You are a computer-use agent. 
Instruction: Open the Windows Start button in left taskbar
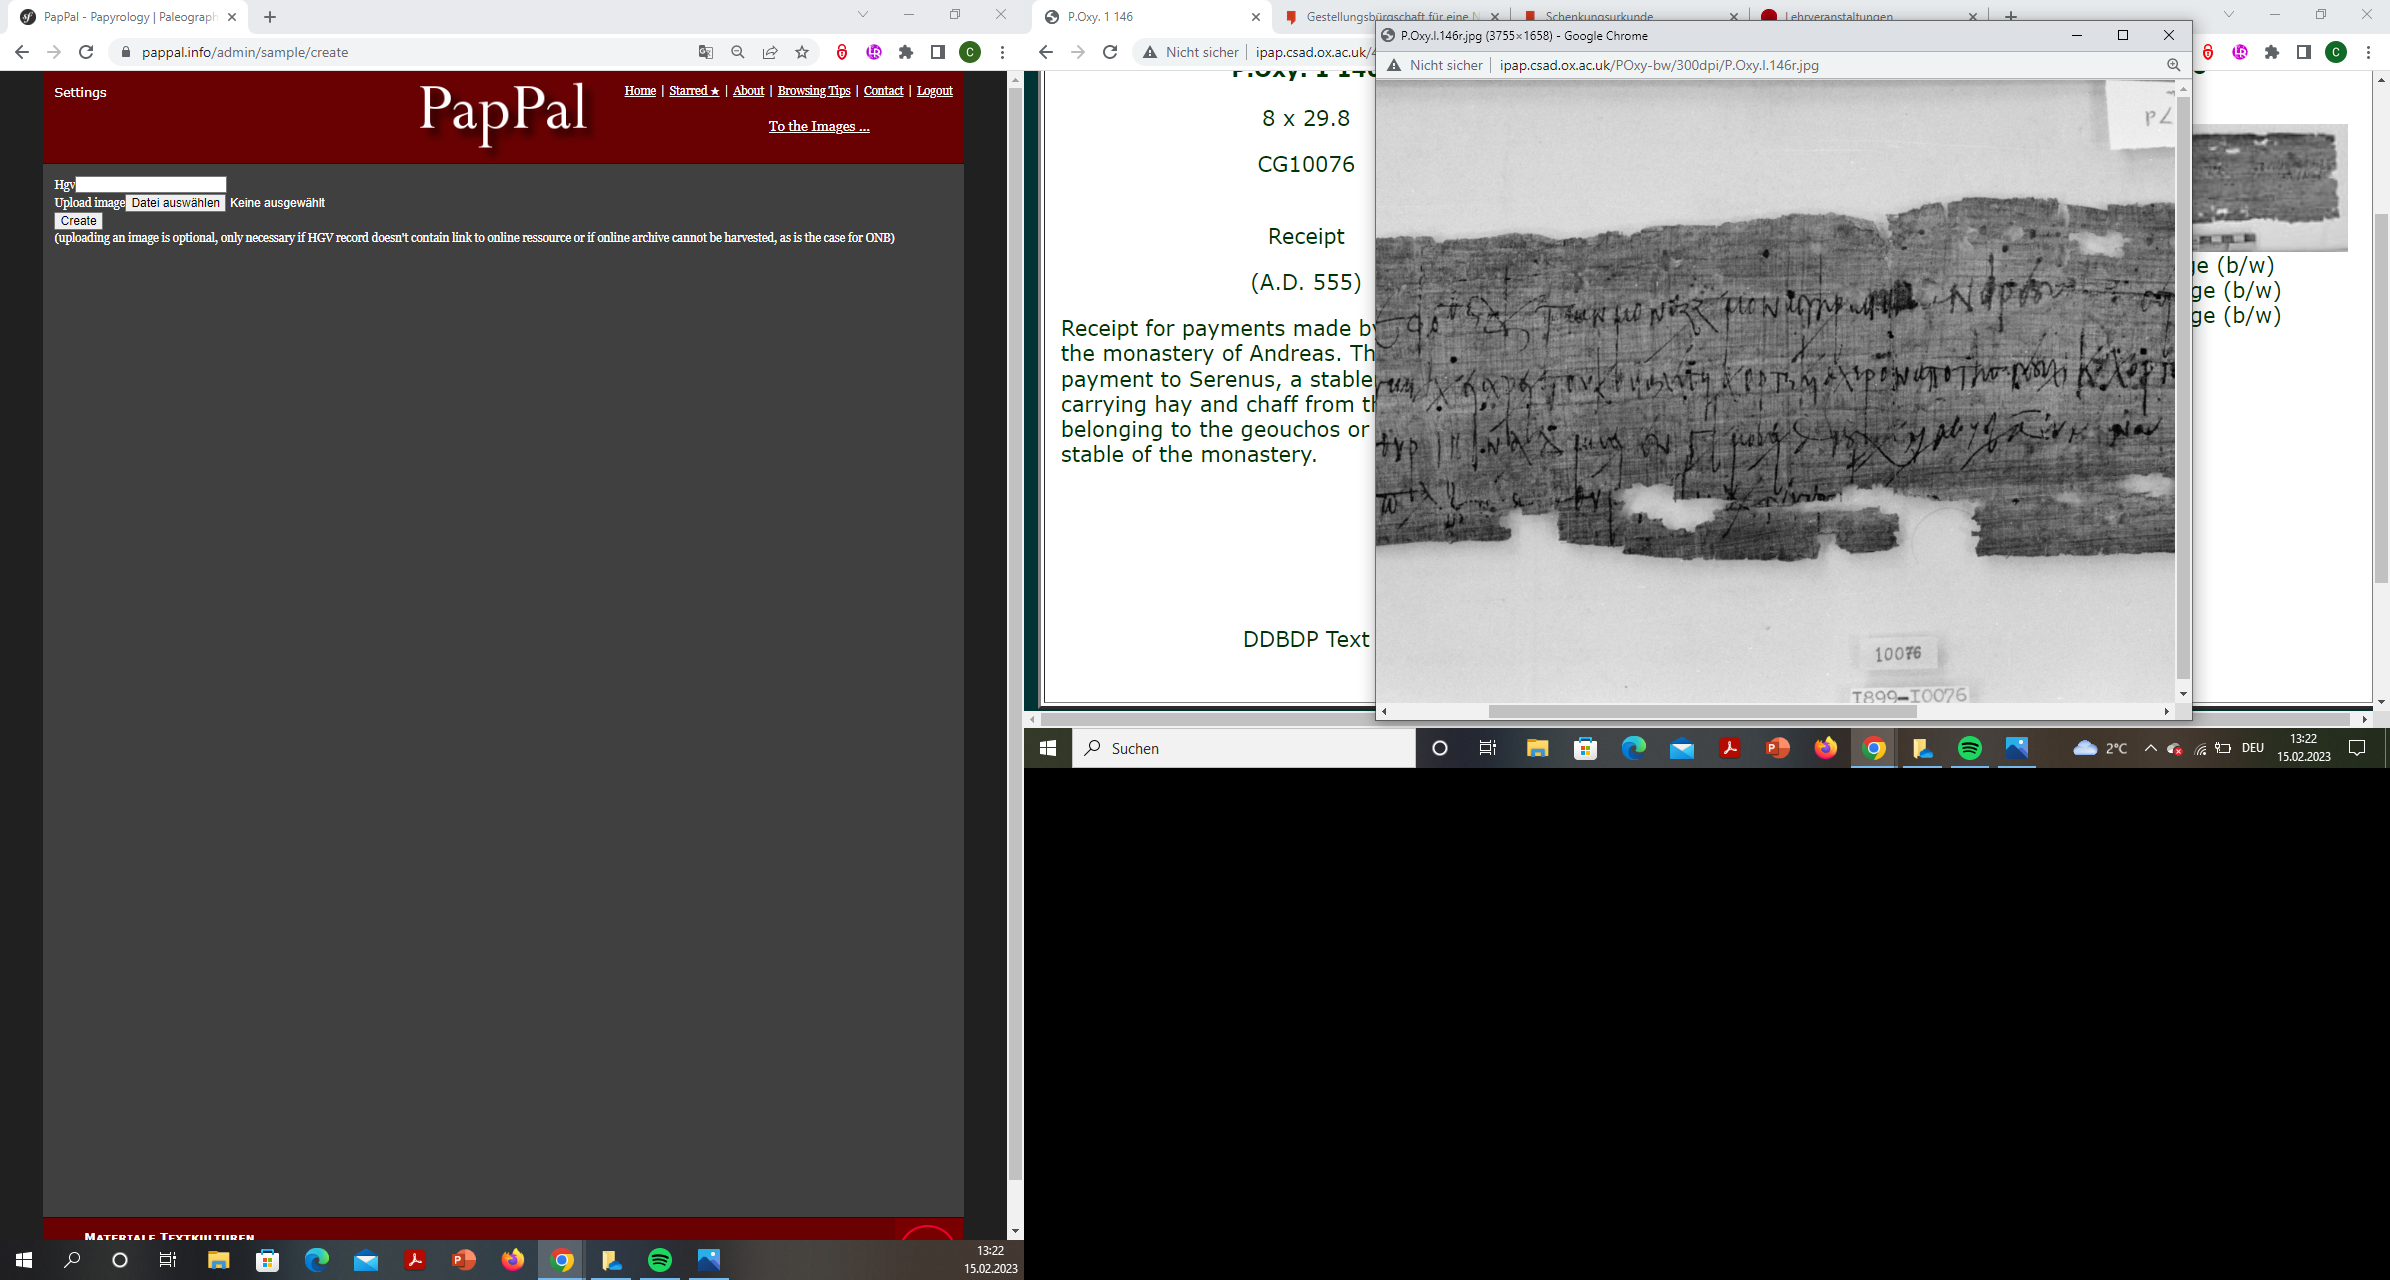[24, 1260]
